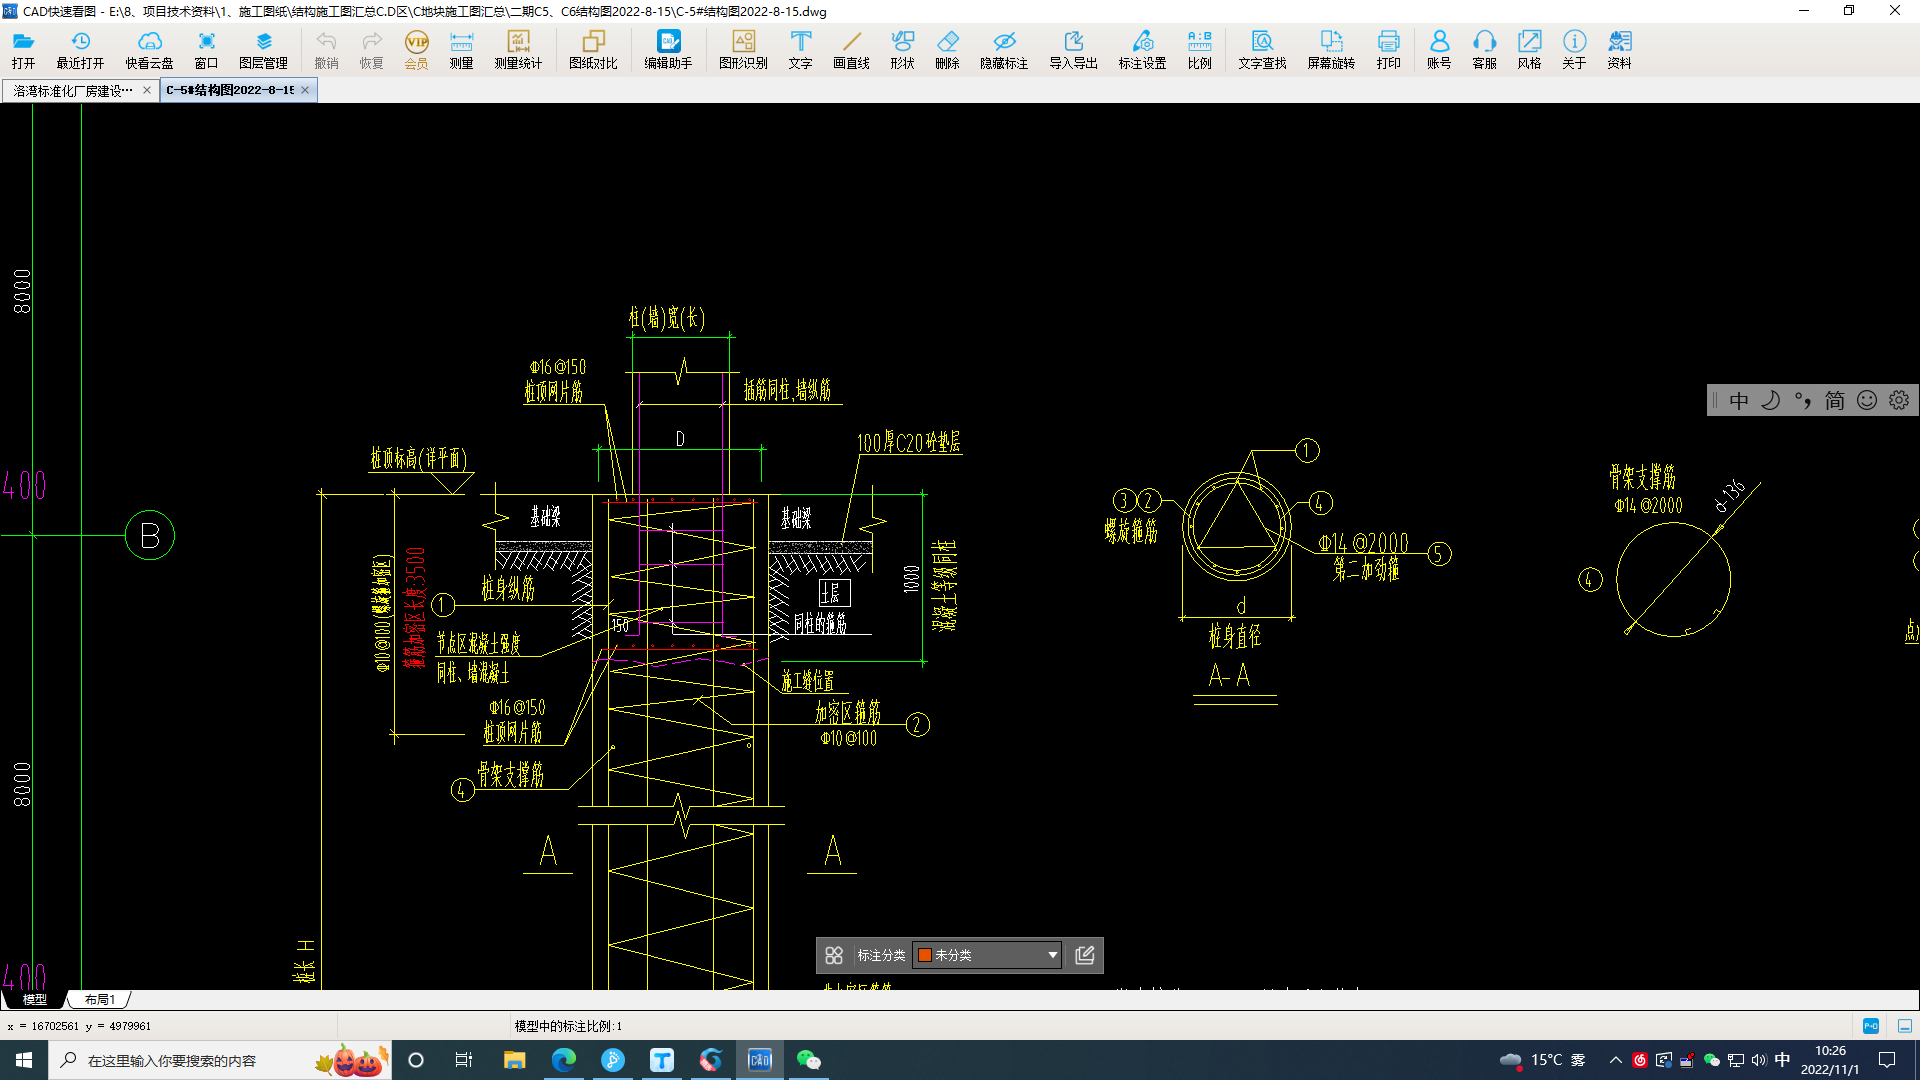Open the 资料 resources icon
Image resolution: width=1920 pixels, height=1080 pixels.
[1619, 49]
